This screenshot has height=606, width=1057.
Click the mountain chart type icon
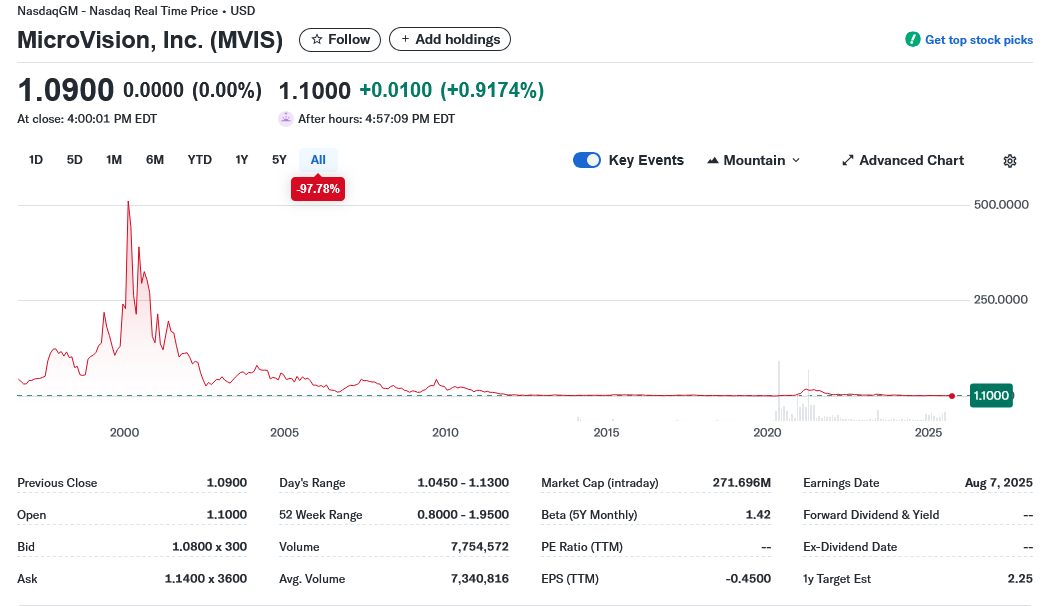(x=713, y=160)
